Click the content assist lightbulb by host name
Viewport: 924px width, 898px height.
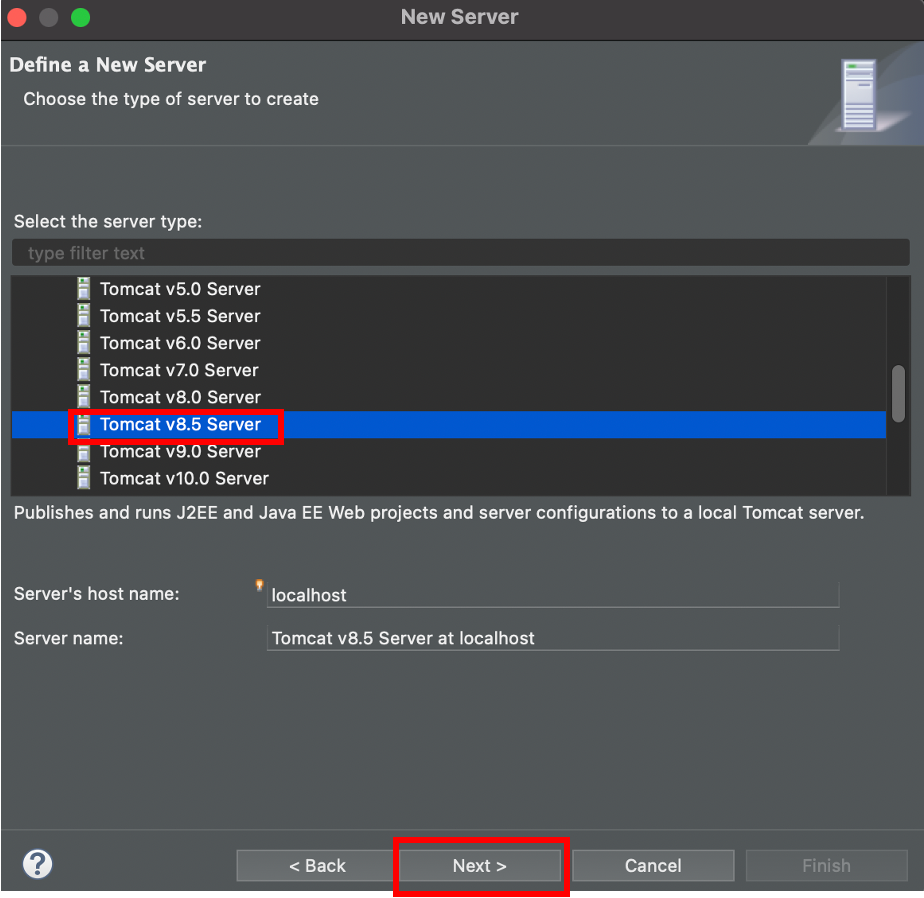[259, 585]
